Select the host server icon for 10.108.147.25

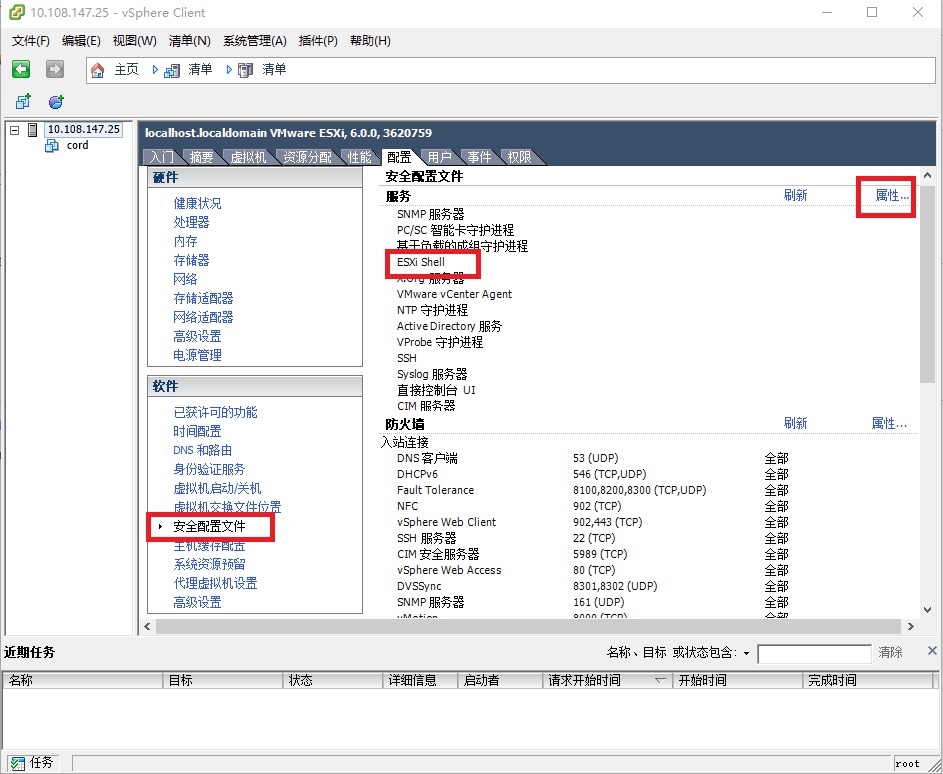click(33, 130)
